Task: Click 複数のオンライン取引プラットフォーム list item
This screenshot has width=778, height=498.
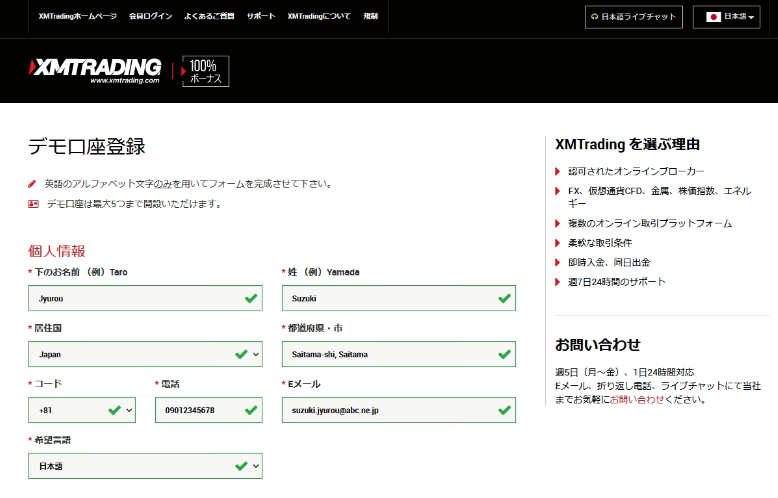Action: (650, 224)
